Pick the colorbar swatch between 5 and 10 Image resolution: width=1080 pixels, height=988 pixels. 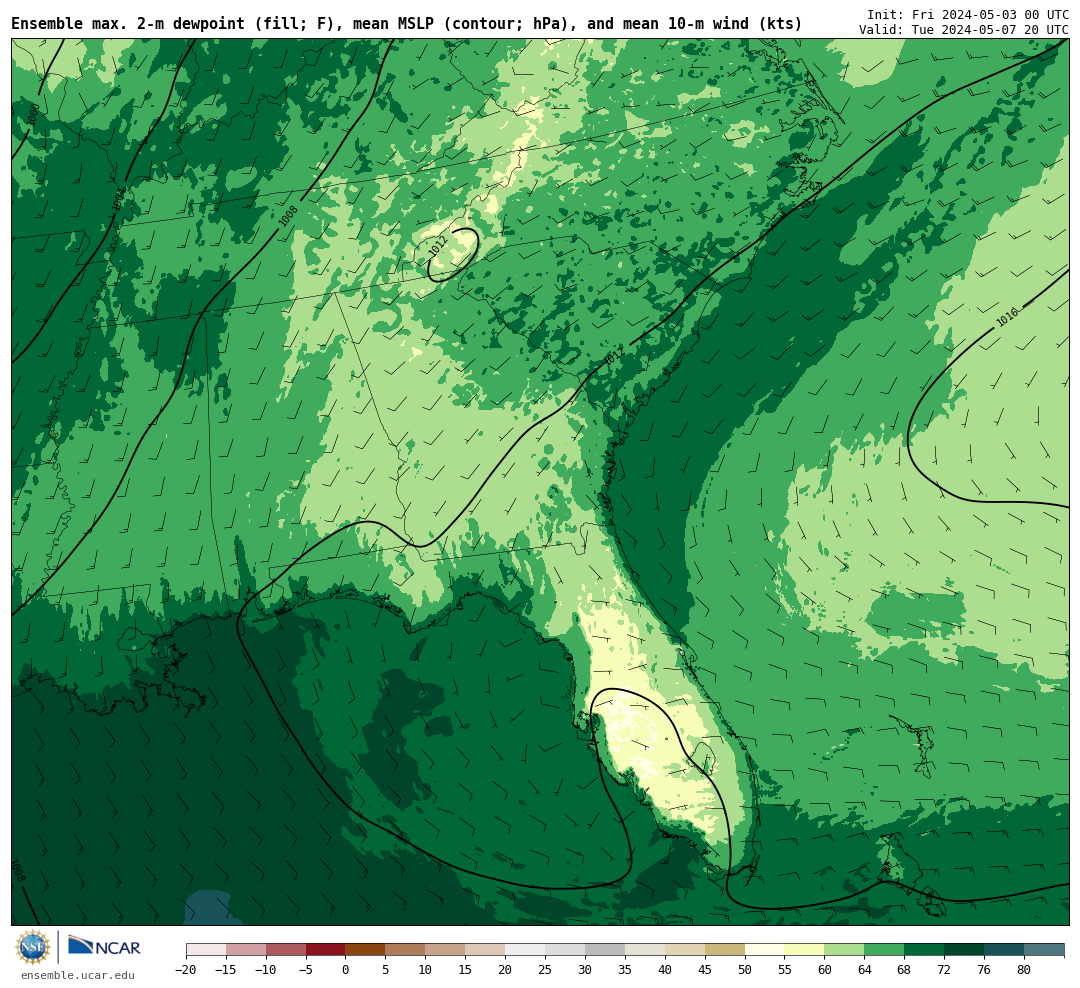[406, 950]
